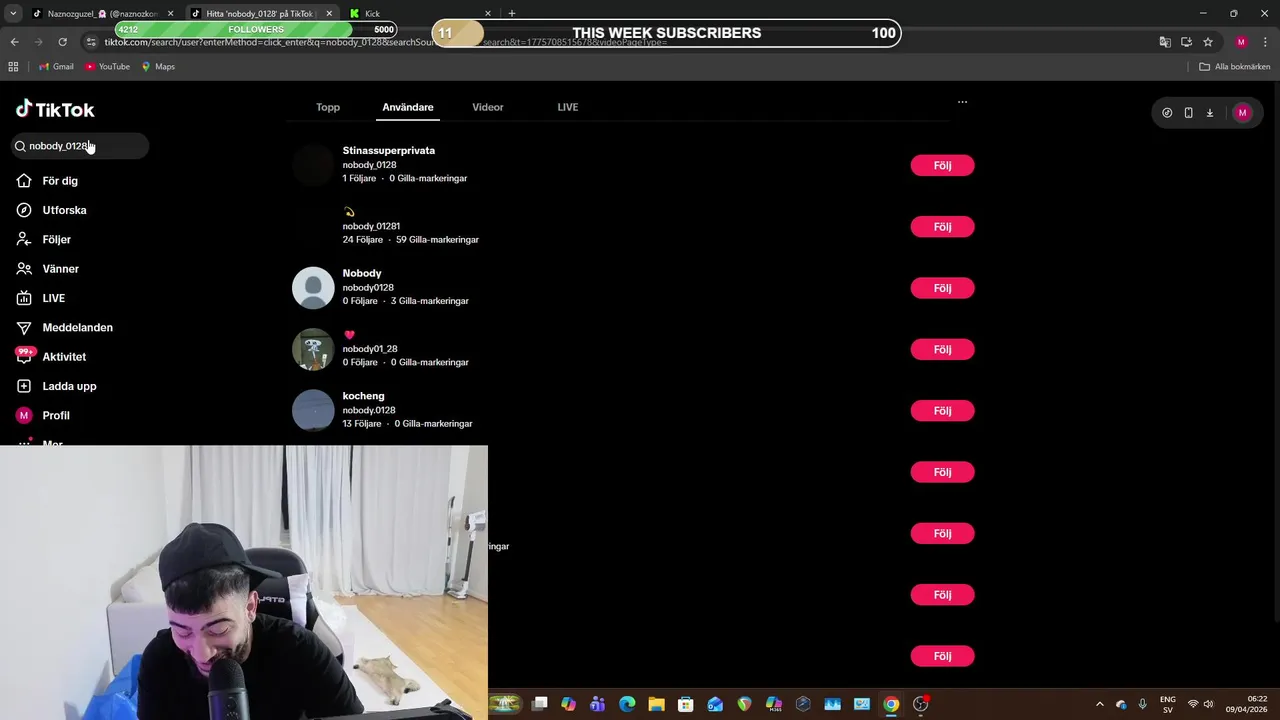This screenshot has width=1280, height=720.
Task: Open Microsoft Store from the taskbar
Action: 685,704
